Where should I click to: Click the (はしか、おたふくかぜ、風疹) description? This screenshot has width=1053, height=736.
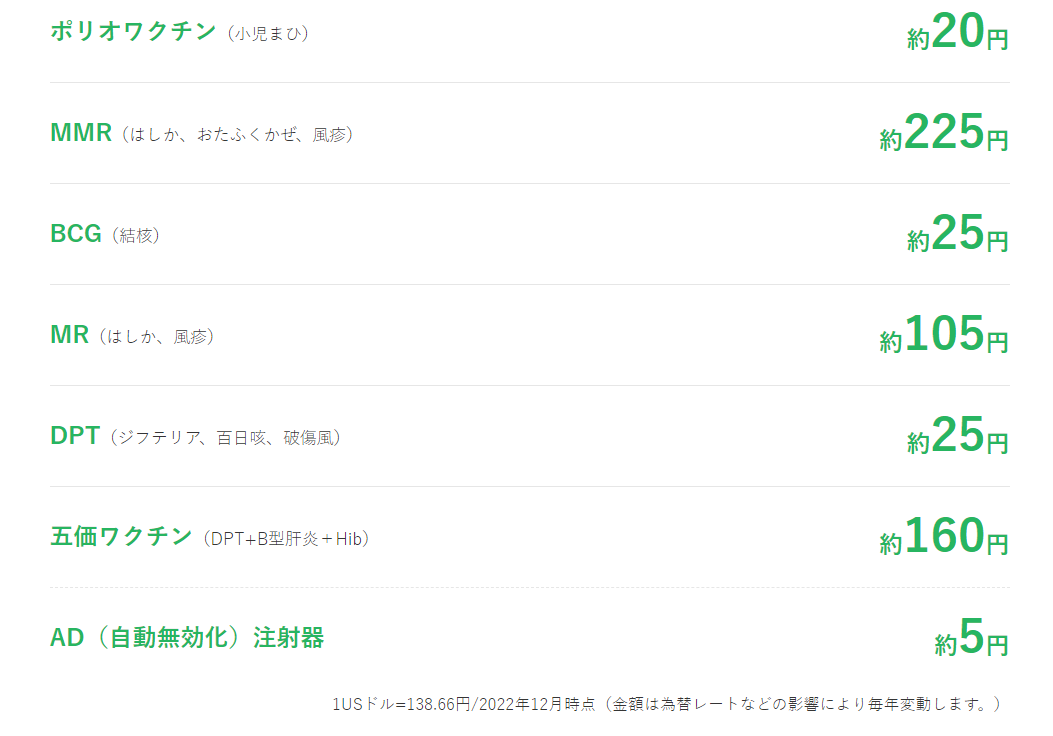pyautogui.click(x=238, y=135)
